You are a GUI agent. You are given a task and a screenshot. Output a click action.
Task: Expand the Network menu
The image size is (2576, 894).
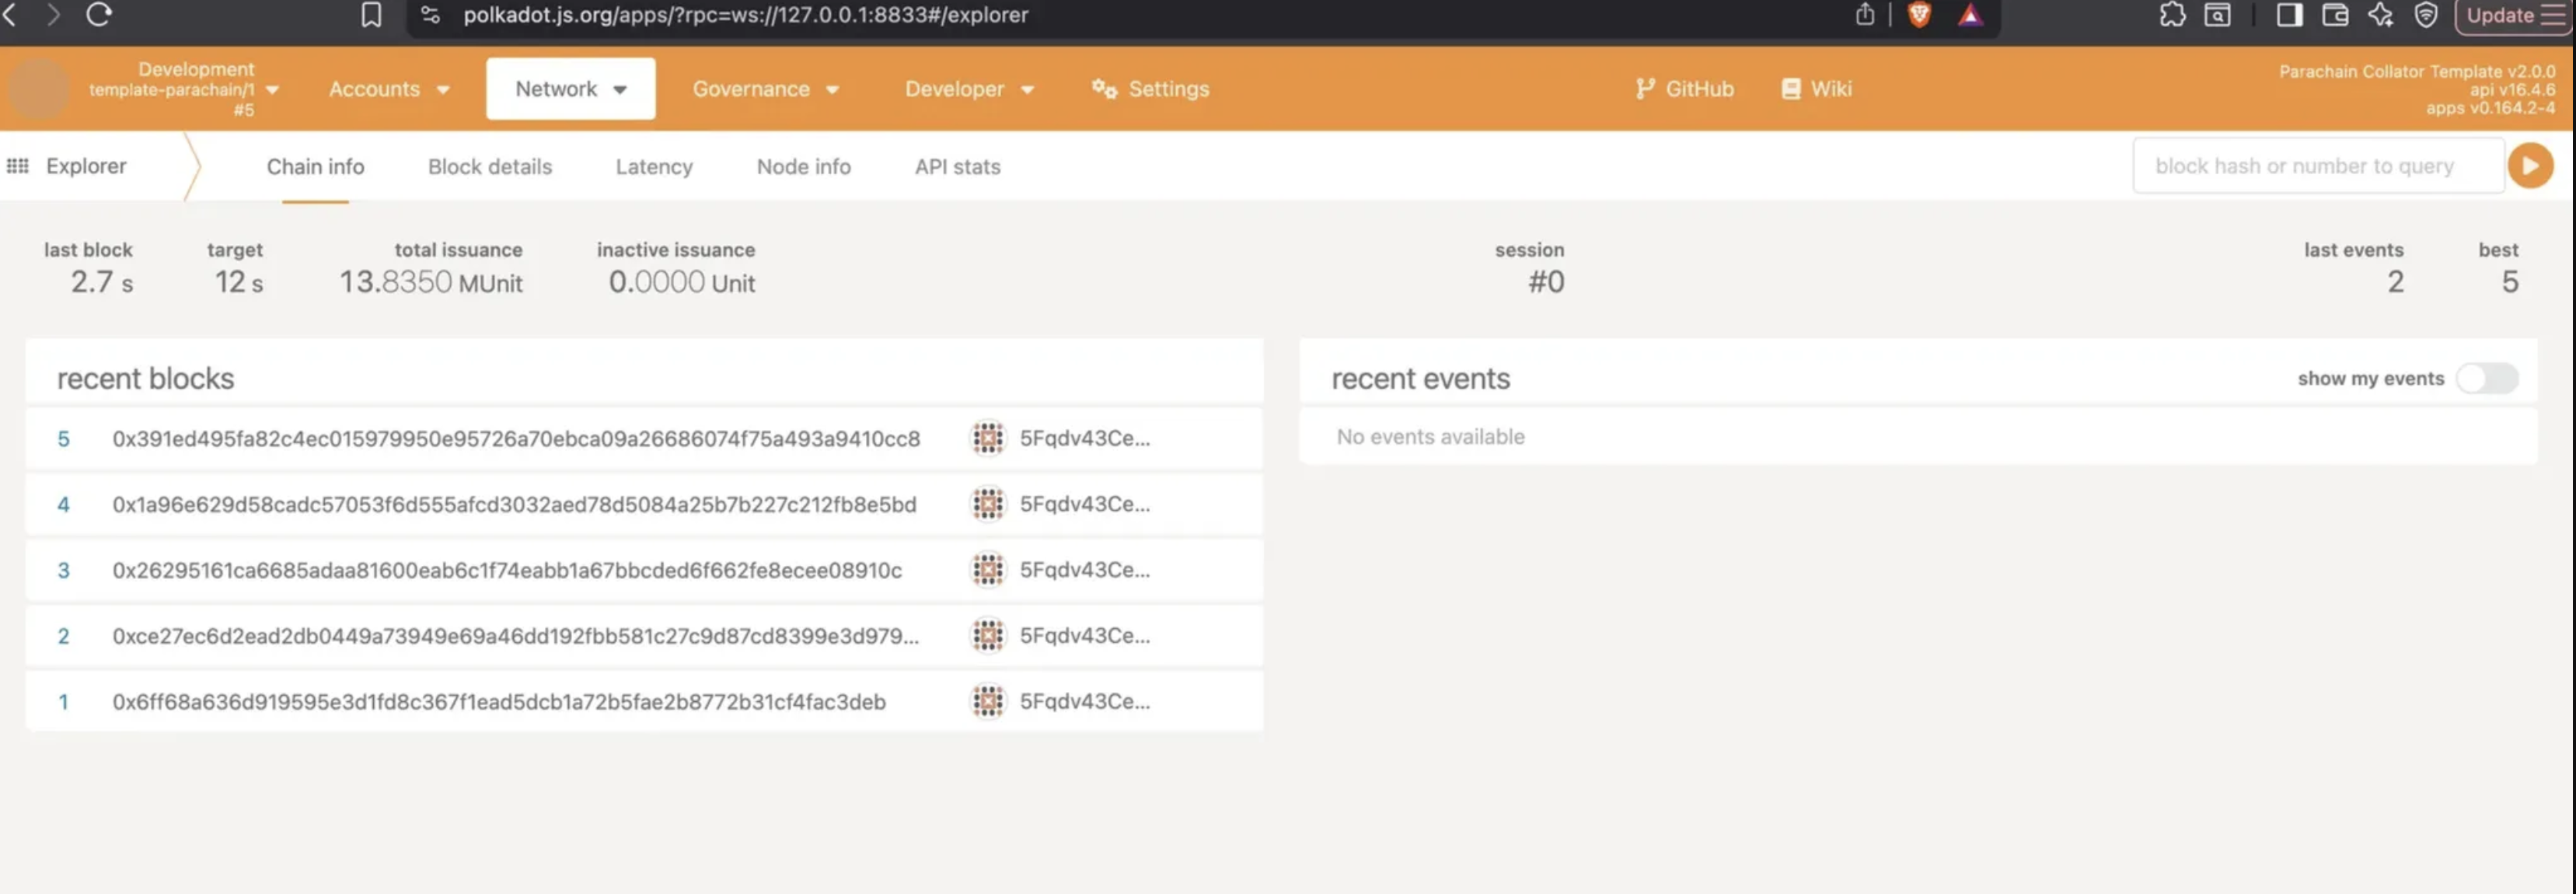click(x=570, y=89)
